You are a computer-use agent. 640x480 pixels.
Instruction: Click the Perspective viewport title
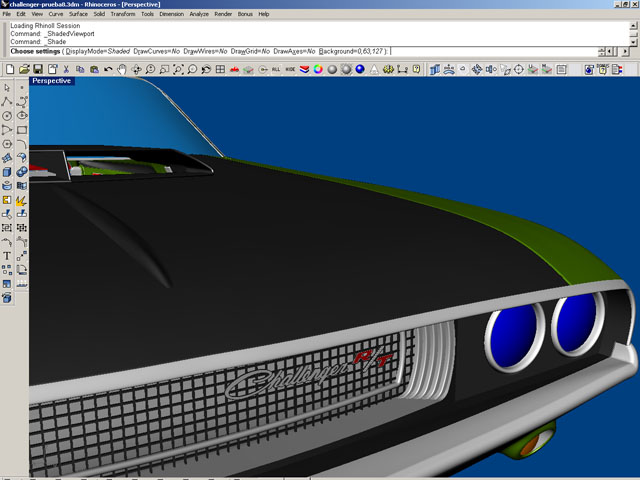click(x=51, y=81)
